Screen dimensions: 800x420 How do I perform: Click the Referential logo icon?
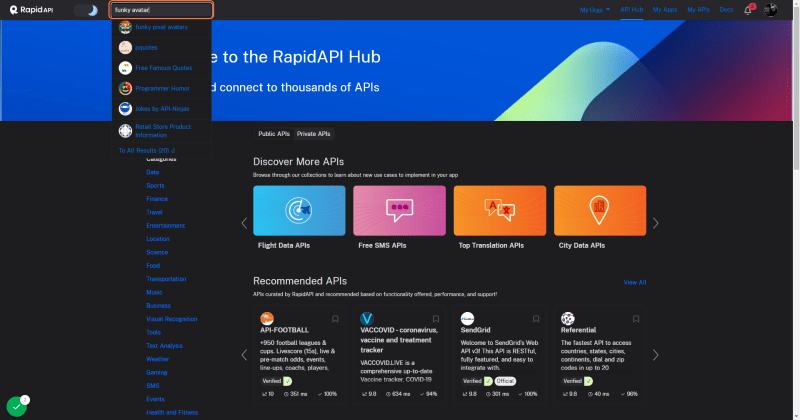tap(568, 318)
